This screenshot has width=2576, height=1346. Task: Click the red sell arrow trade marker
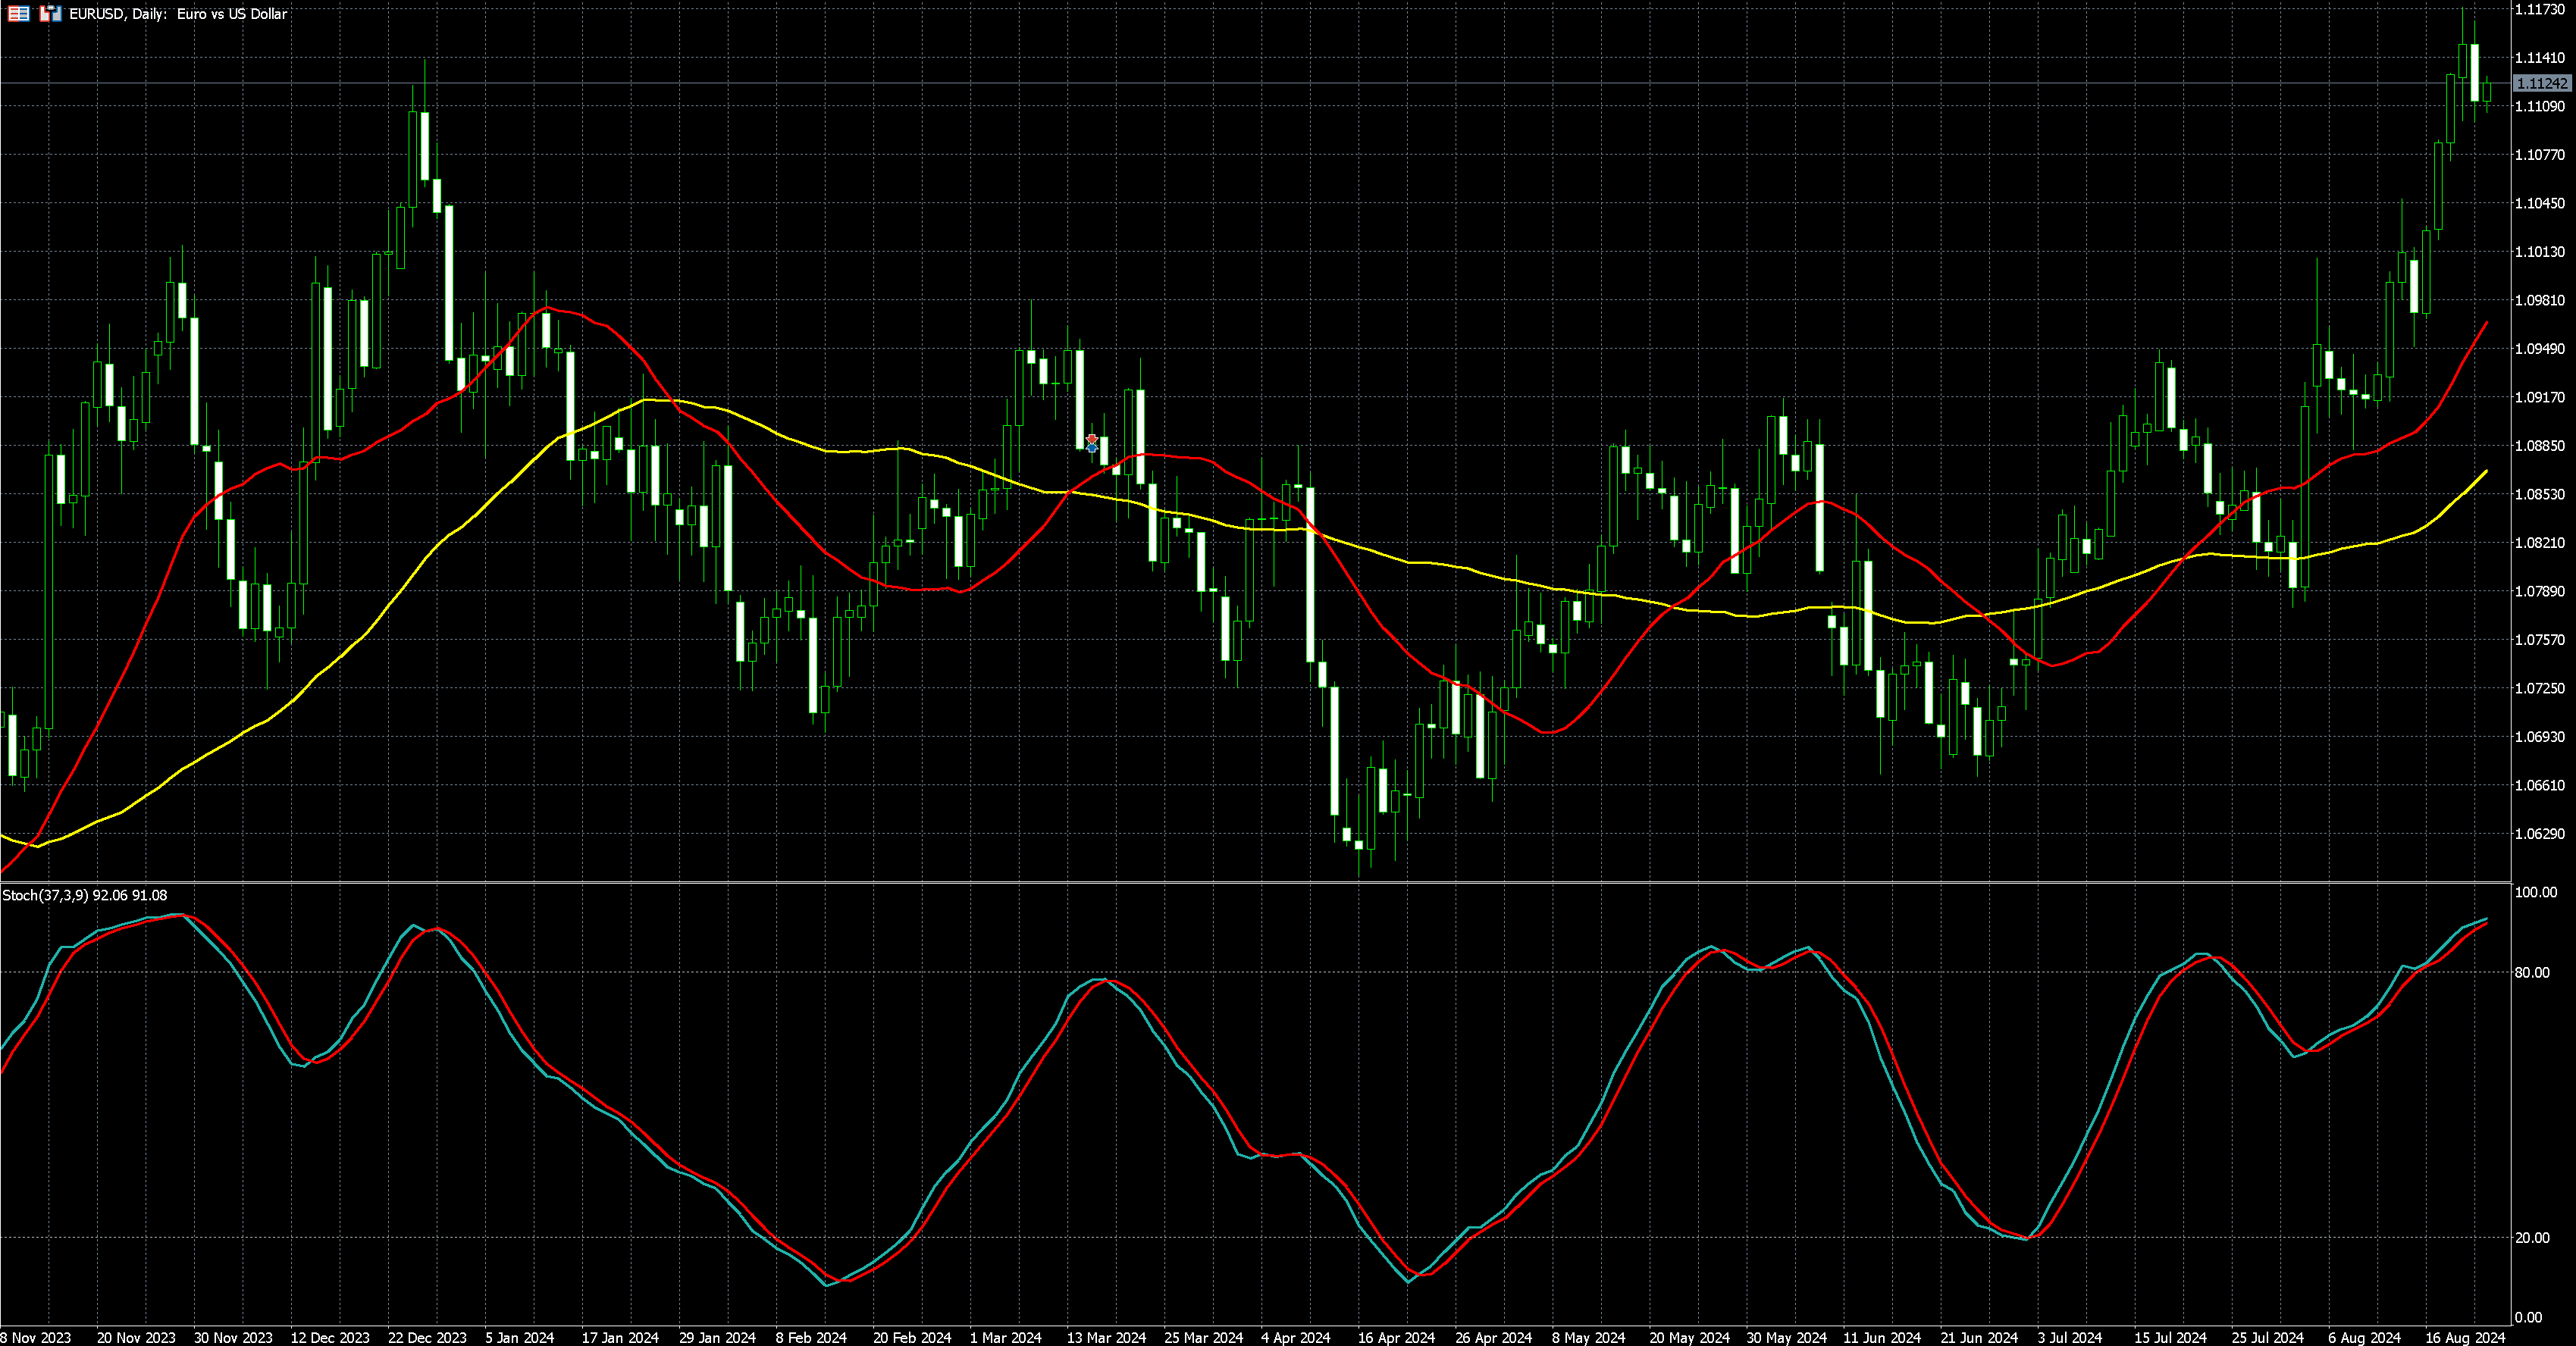click(1091, 439)
